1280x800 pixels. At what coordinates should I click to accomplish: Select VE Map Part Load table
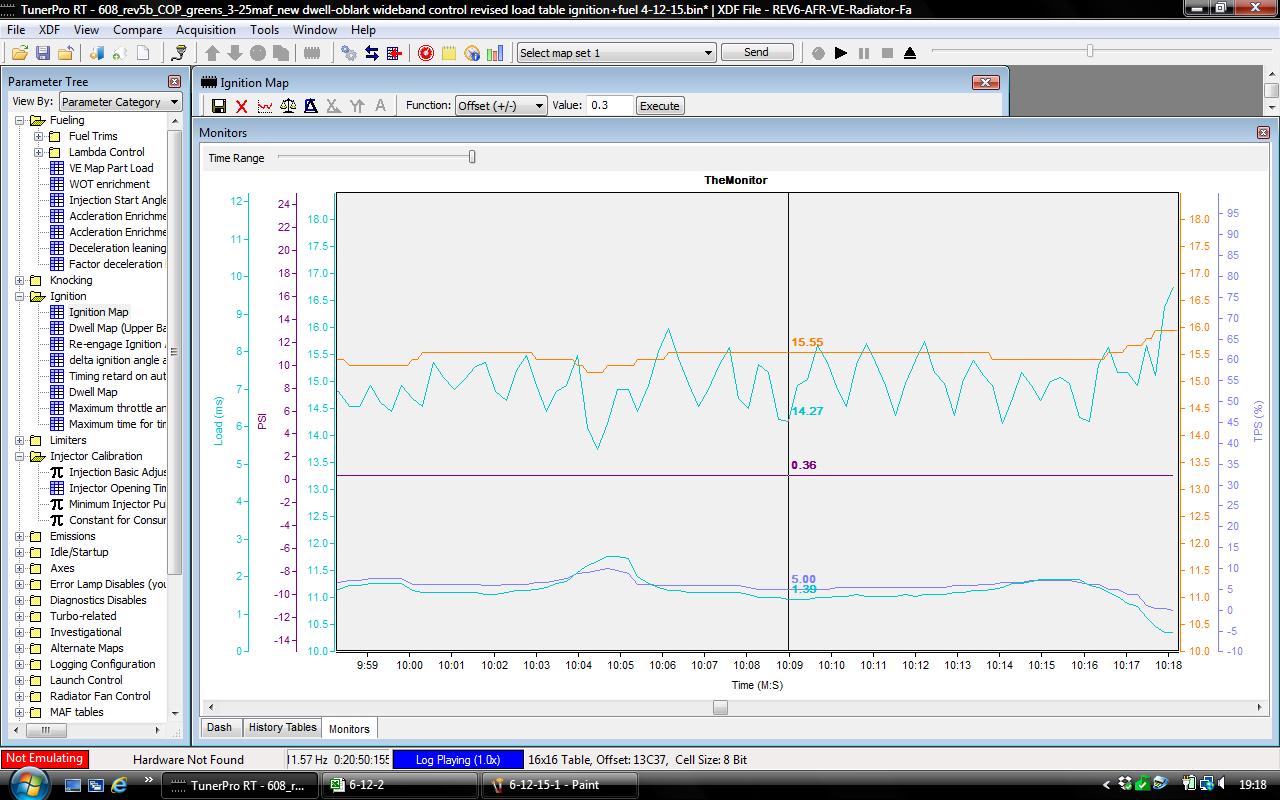pos(110,168)
